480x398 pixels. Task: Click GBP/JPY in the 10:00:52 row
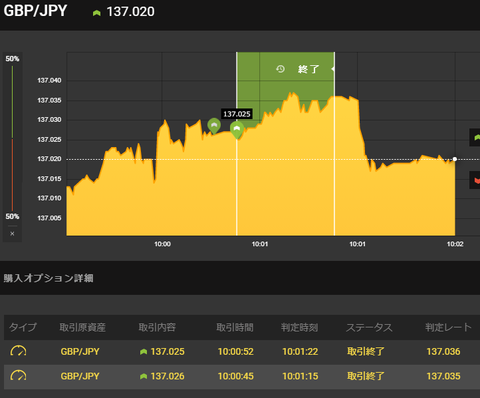click(80, 352)
